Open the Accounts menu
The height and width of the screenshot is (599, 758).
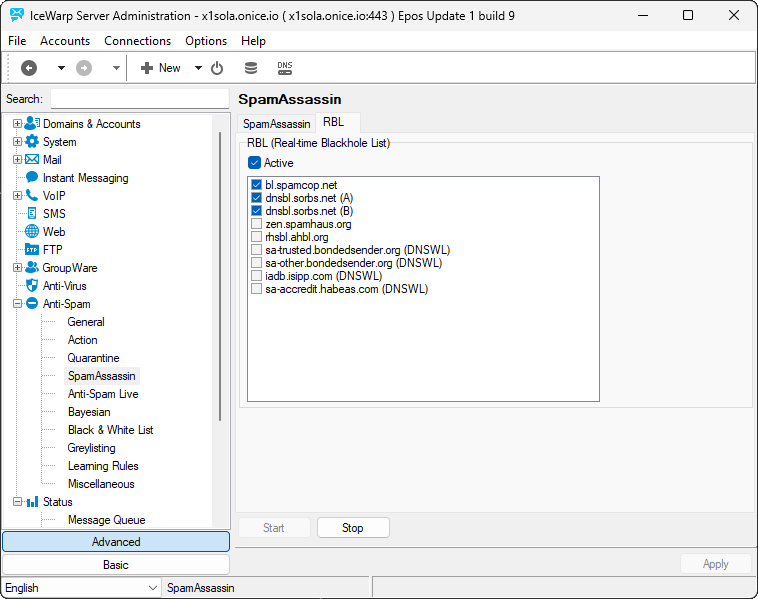[65, 41]
